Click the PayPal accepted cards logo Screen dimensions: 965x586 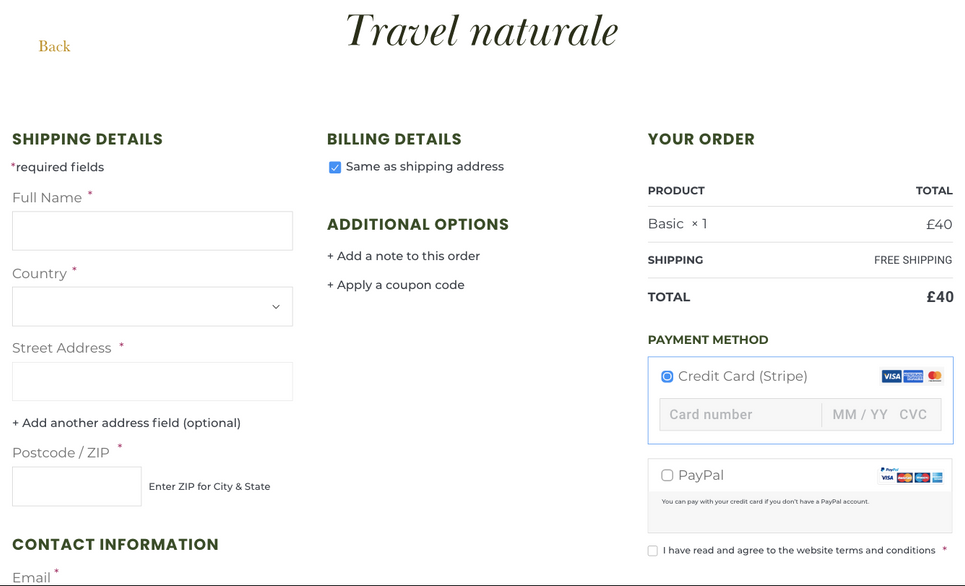point(911,475)
